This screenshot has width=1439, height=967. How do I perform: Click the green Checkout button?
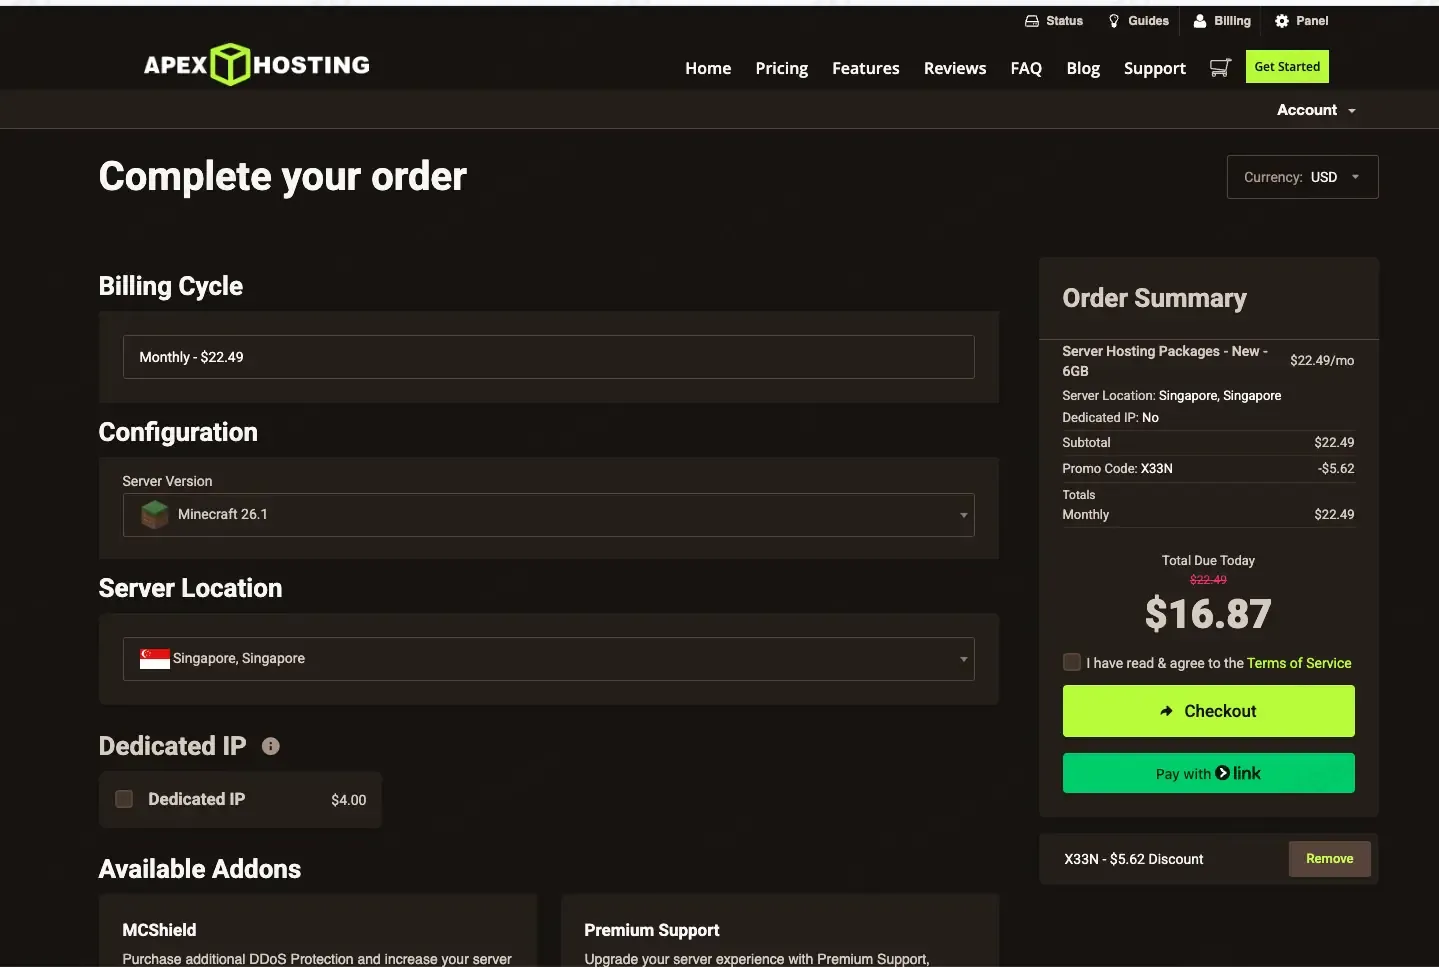[x=1208, y=711]
